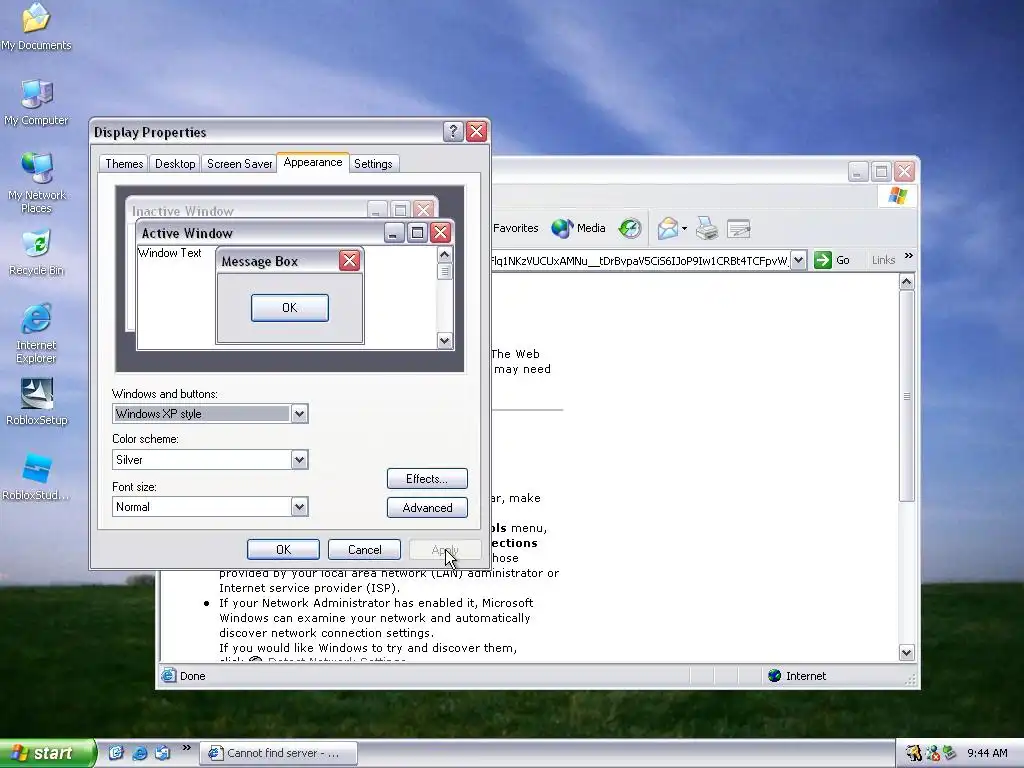Click the browser scrollbar up arrow
The height and width of the screenshot is (768, 1024).
pos(906,282)
